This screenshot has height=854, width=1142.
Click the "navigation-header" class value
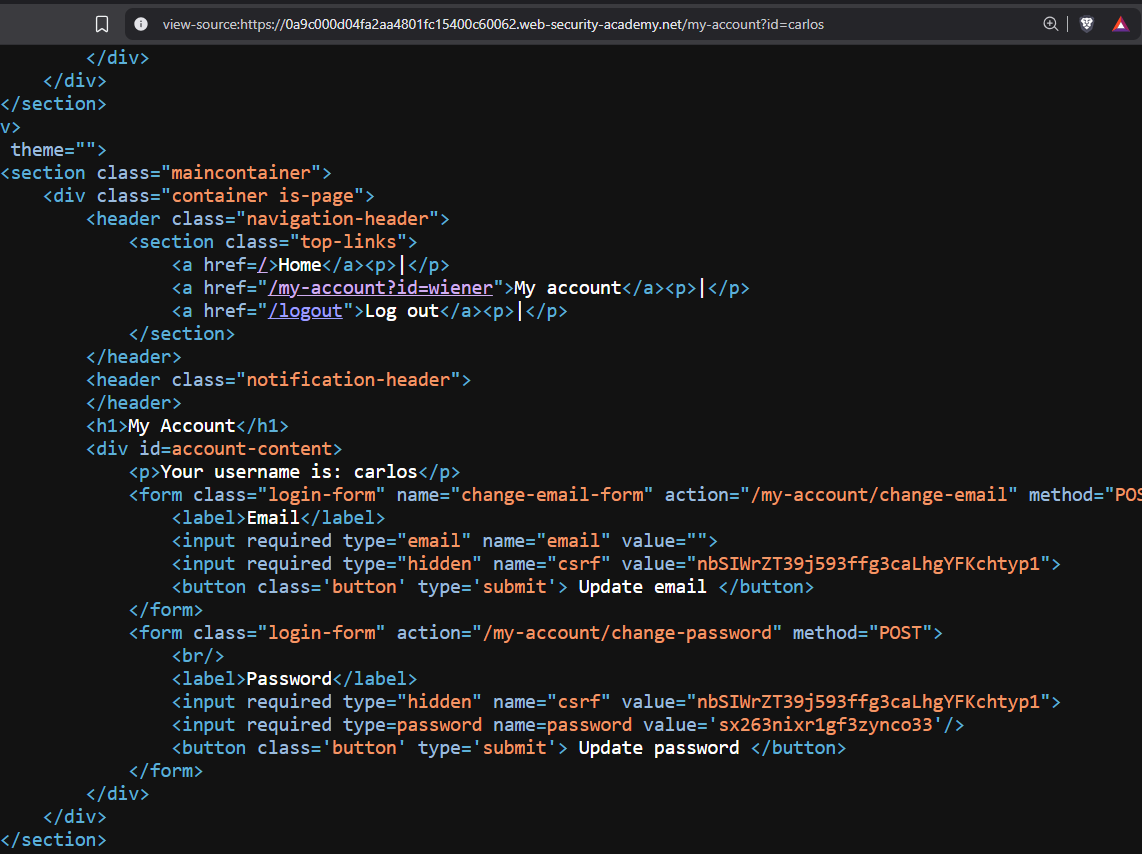click(338, 219)
